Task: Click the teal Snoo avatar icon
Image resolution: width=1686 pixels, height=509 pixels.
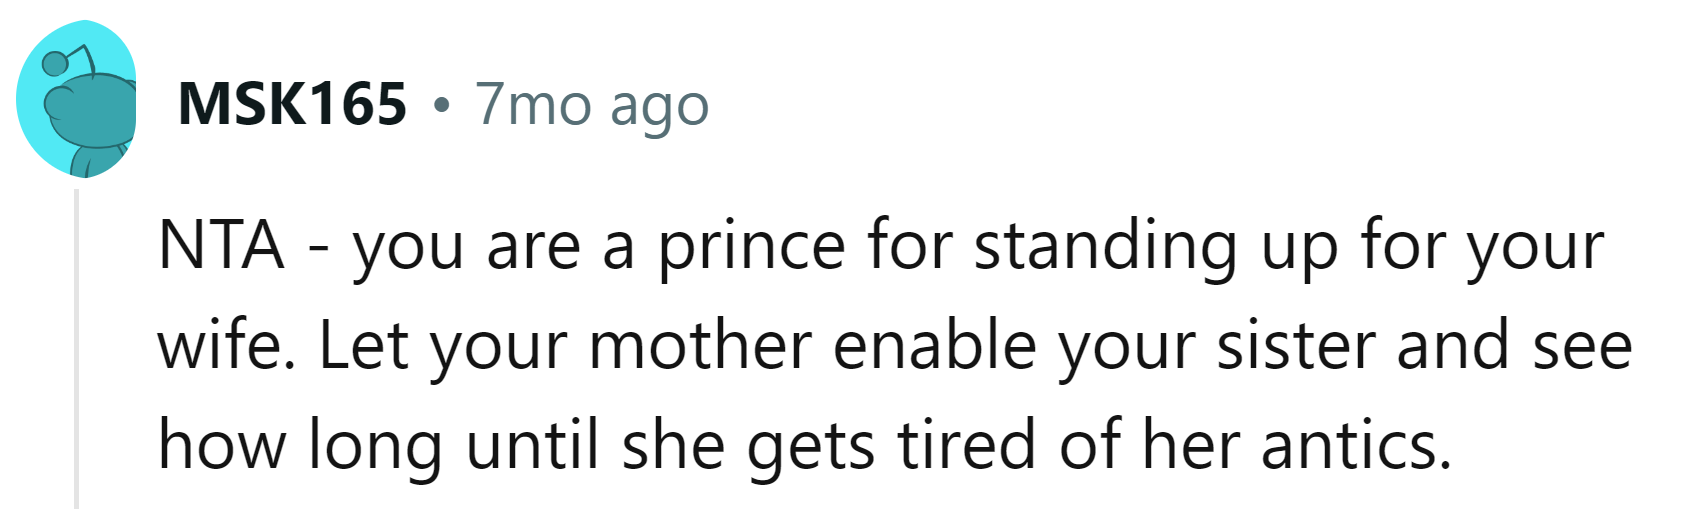Action: [77, 100]
